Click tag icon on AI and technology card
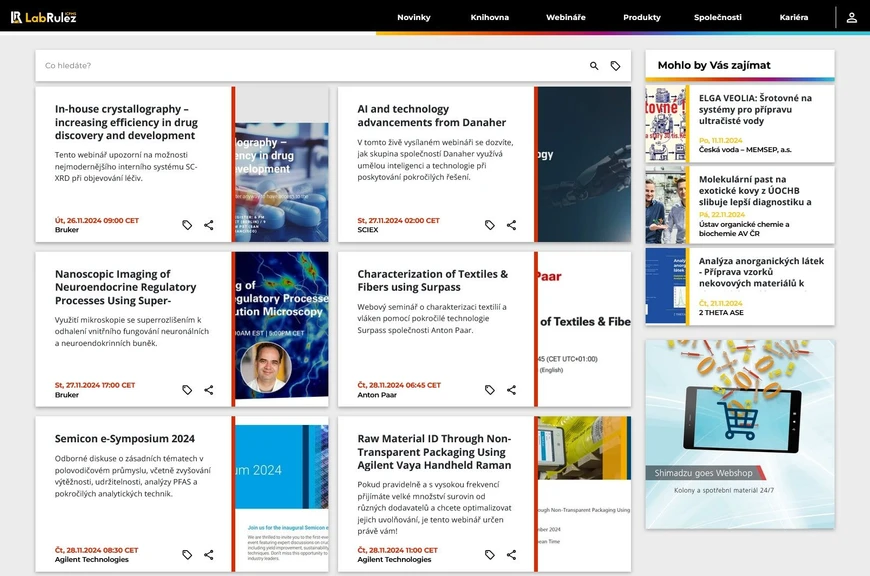The width and height of the screenshot is (870, 576). point(489,225)
